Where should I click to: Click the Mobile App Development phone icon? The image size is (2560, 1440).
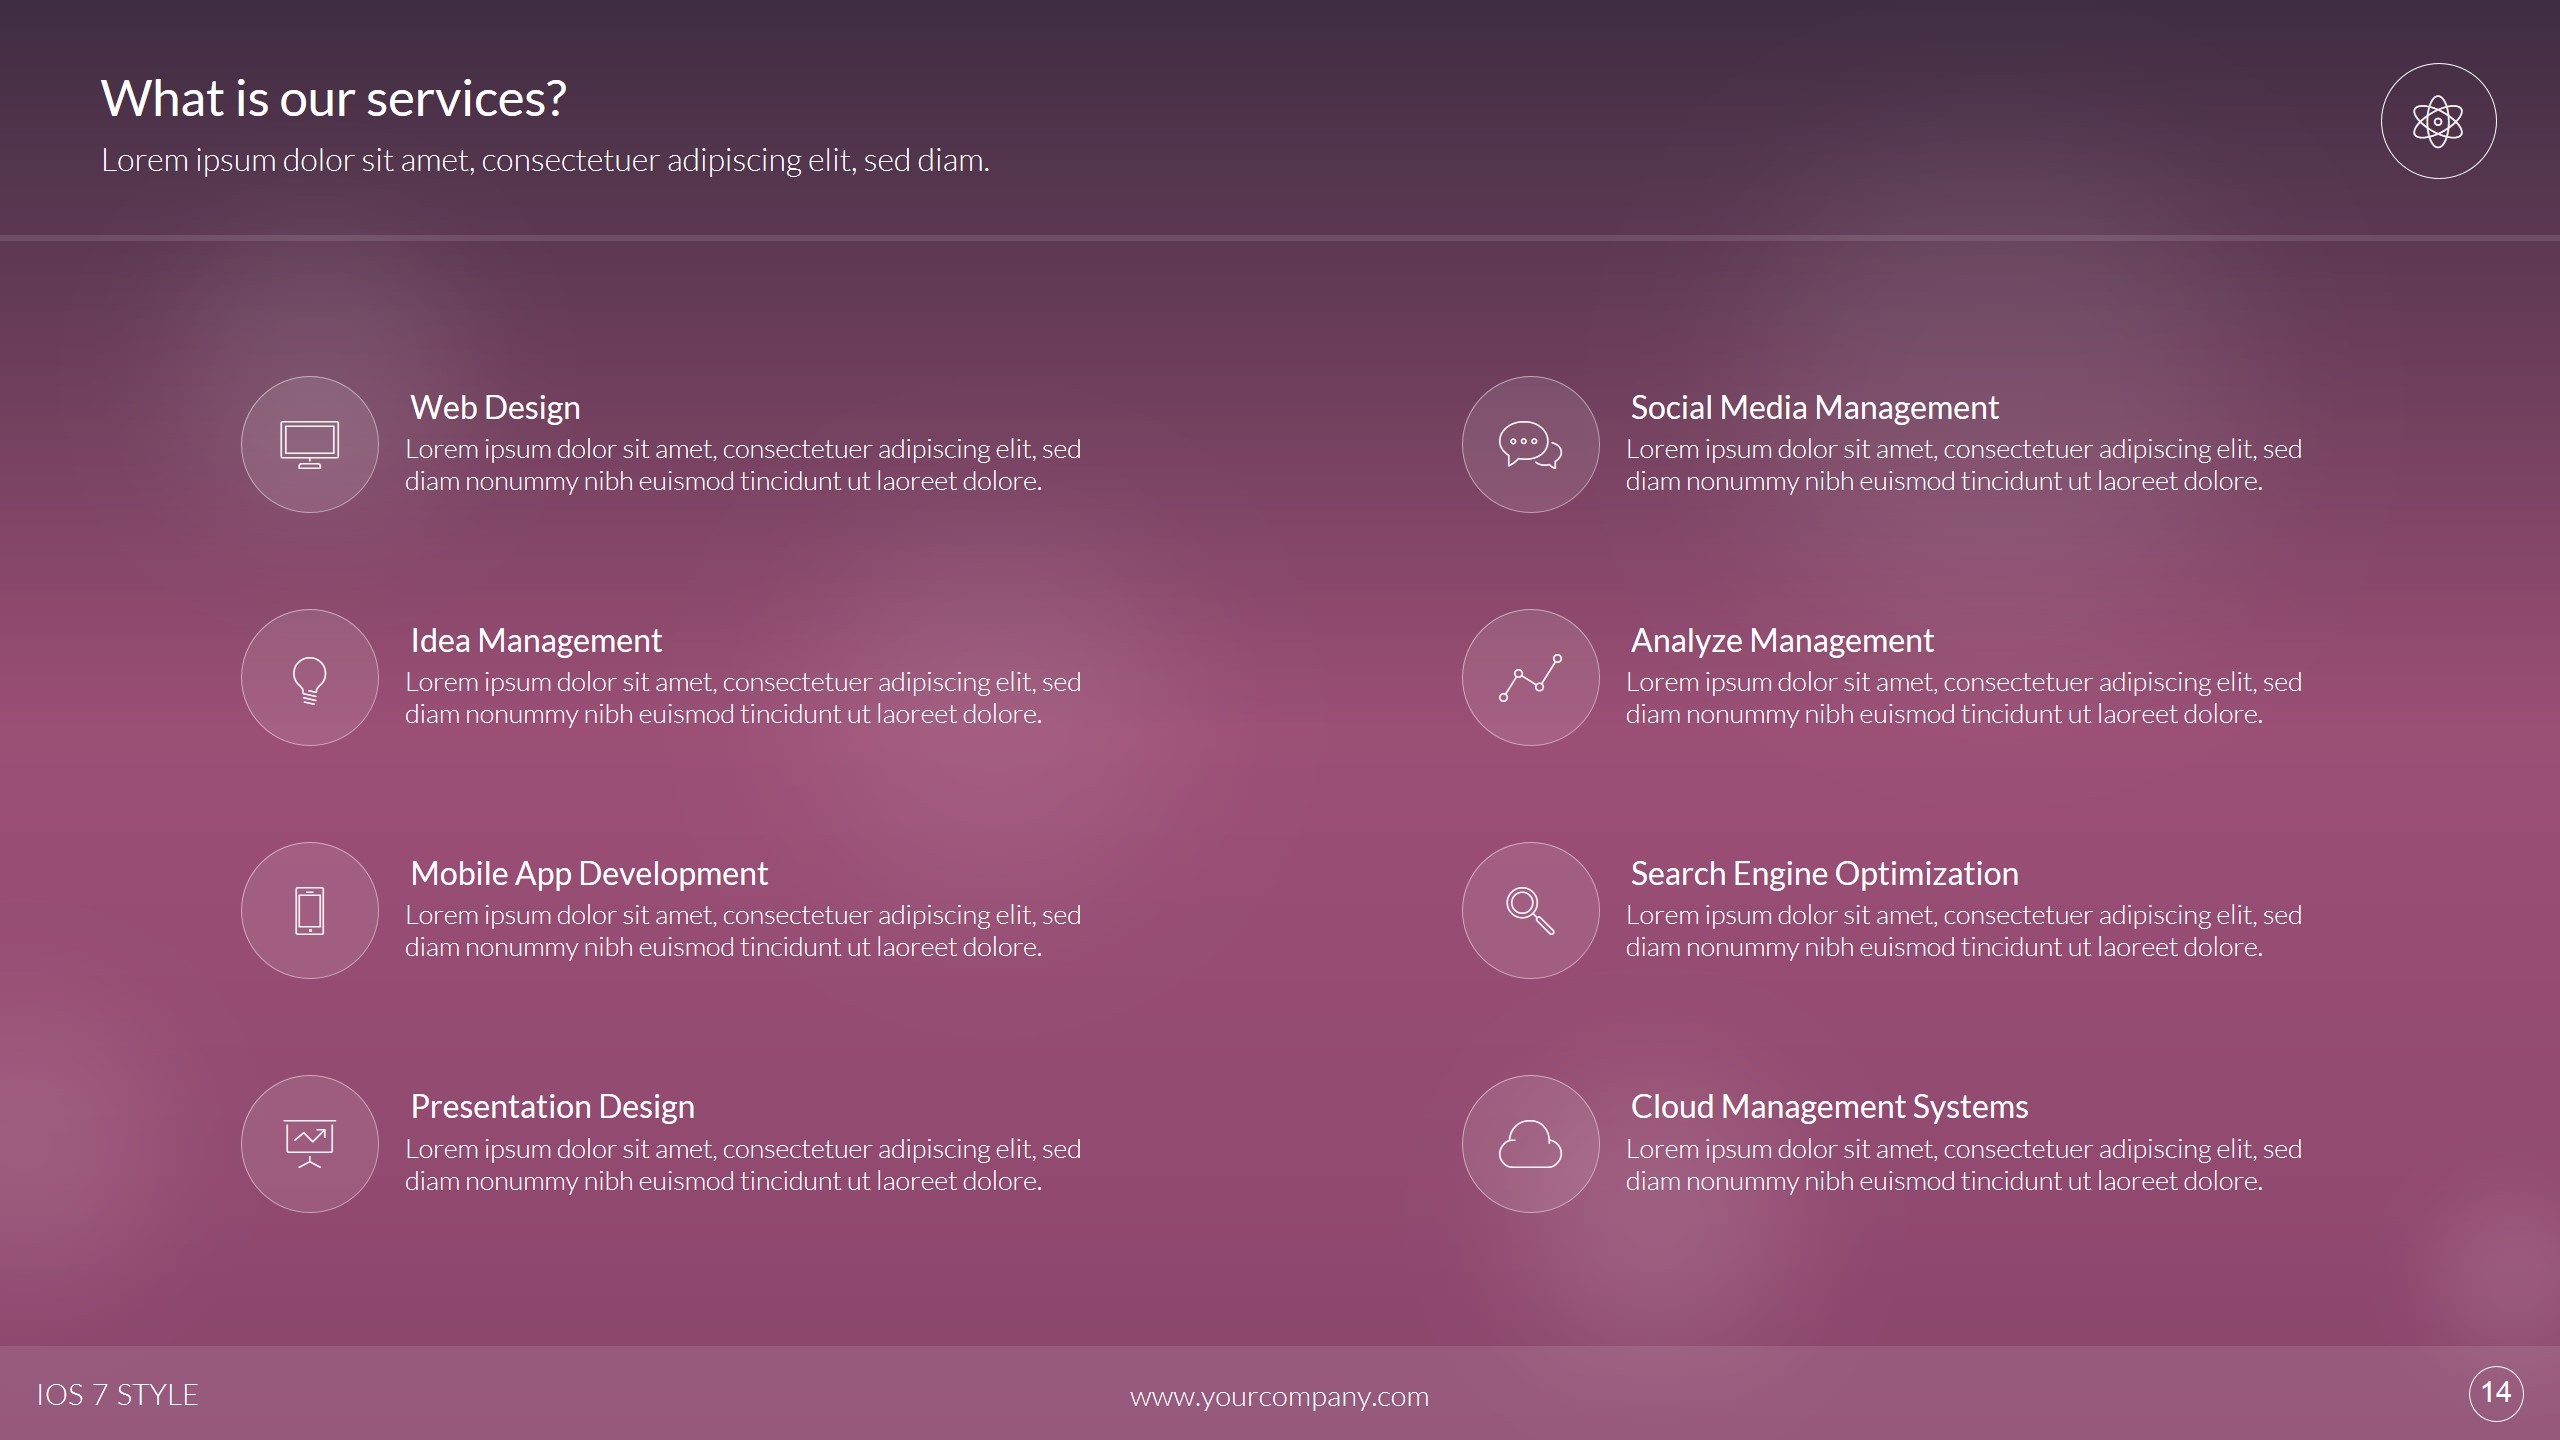tap(310, 911)
